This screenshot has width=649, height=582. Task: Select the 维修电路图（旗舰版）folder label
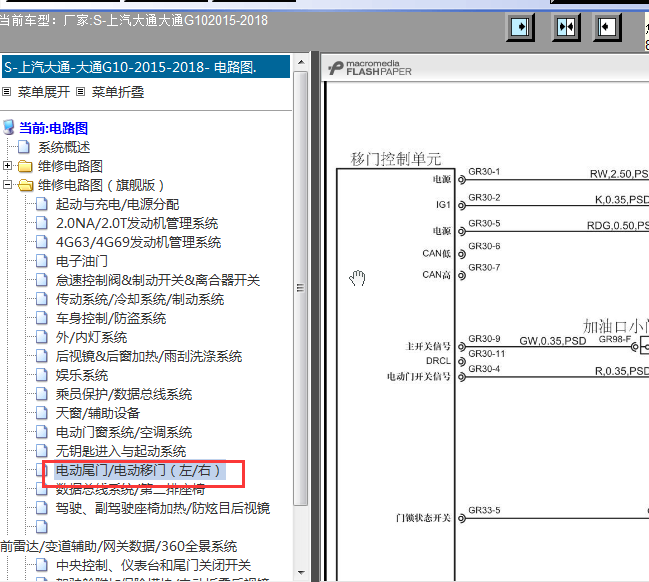tap(101, 185)
